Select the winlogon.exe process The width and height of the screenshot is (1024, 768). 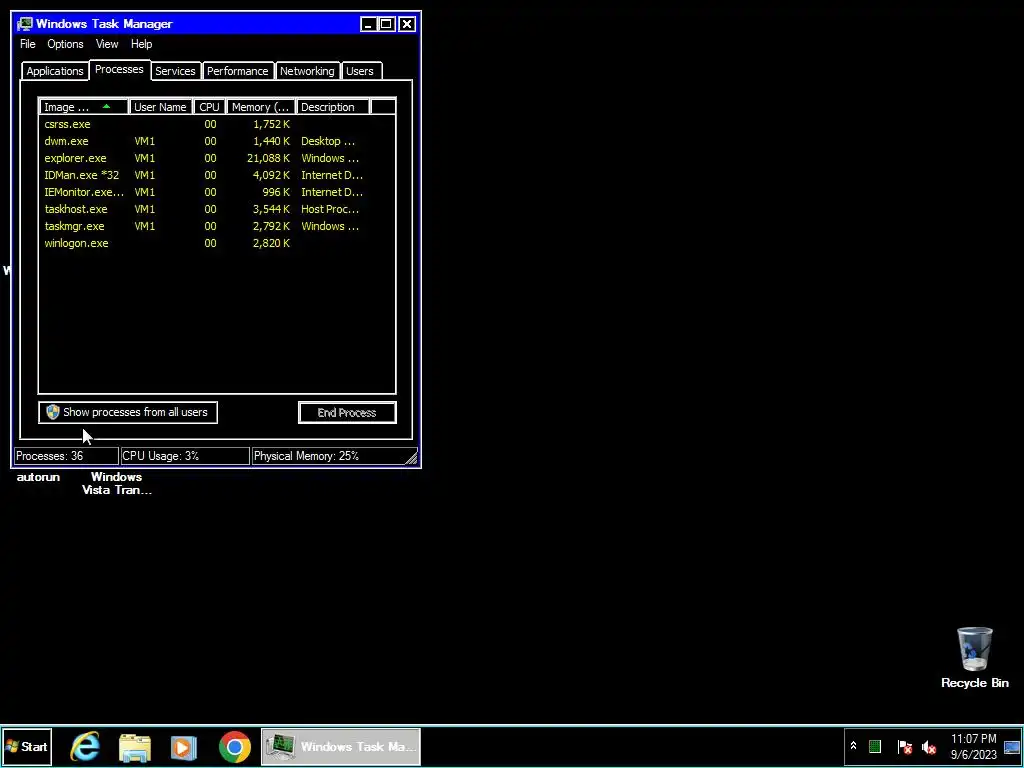217,243
